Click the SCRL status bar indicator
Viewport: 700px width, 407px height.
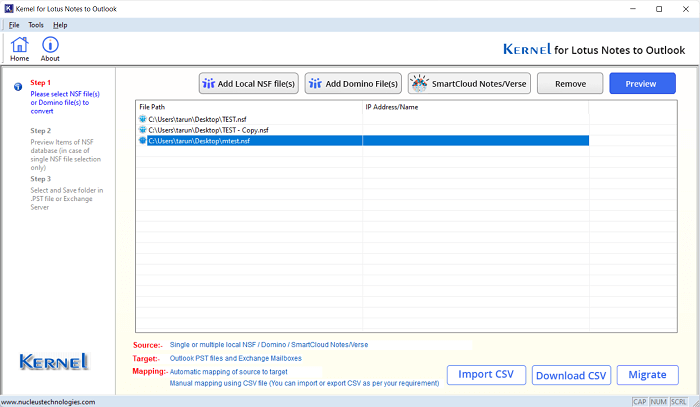[679, 402]
